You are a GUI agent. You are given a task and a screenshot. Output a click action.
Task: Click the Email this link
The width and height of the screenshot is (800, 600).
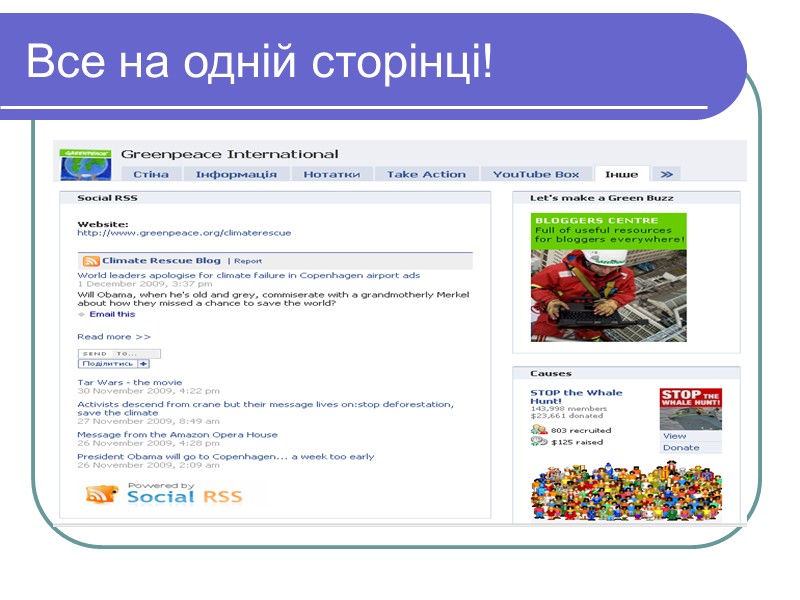click(112, 314)
